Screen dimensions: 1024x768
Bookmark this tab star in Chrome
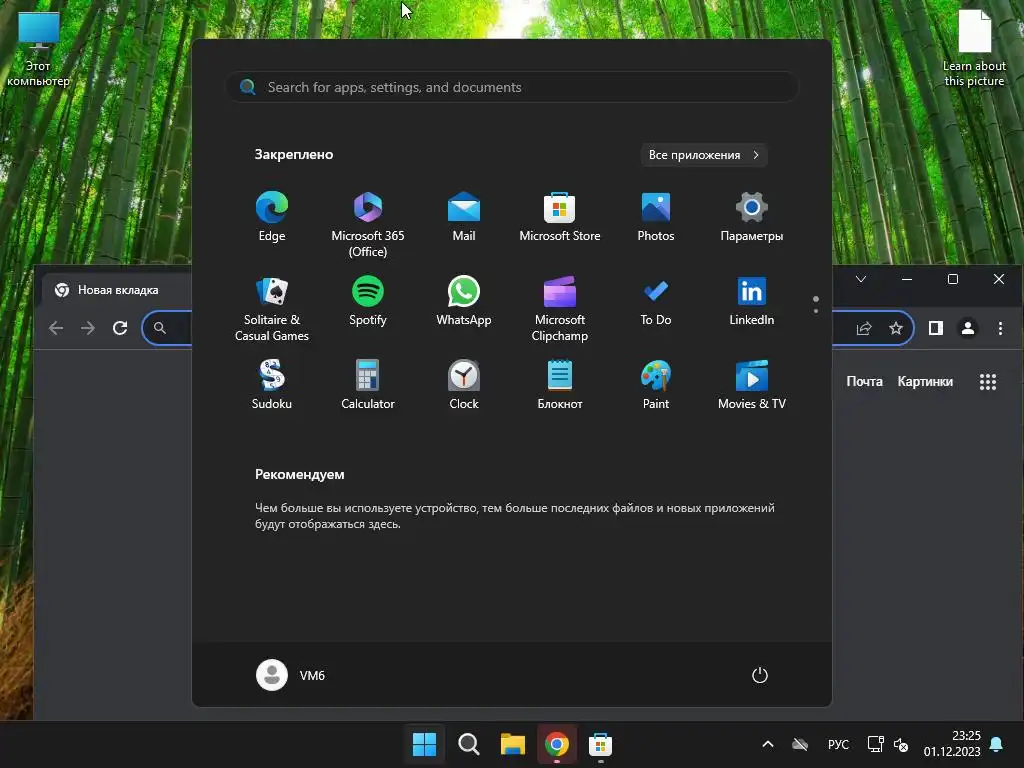click(896, 328)
